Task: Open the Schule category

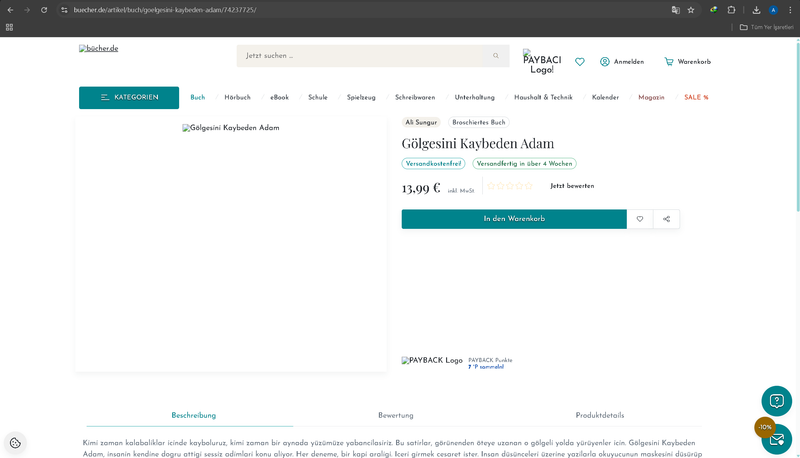Action: (x=317, y=97)
